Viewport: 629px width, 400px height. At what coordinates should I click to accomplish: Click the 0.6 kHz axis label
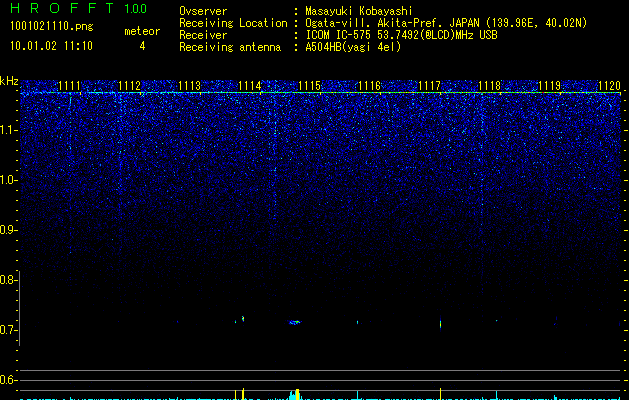(8, 380)
